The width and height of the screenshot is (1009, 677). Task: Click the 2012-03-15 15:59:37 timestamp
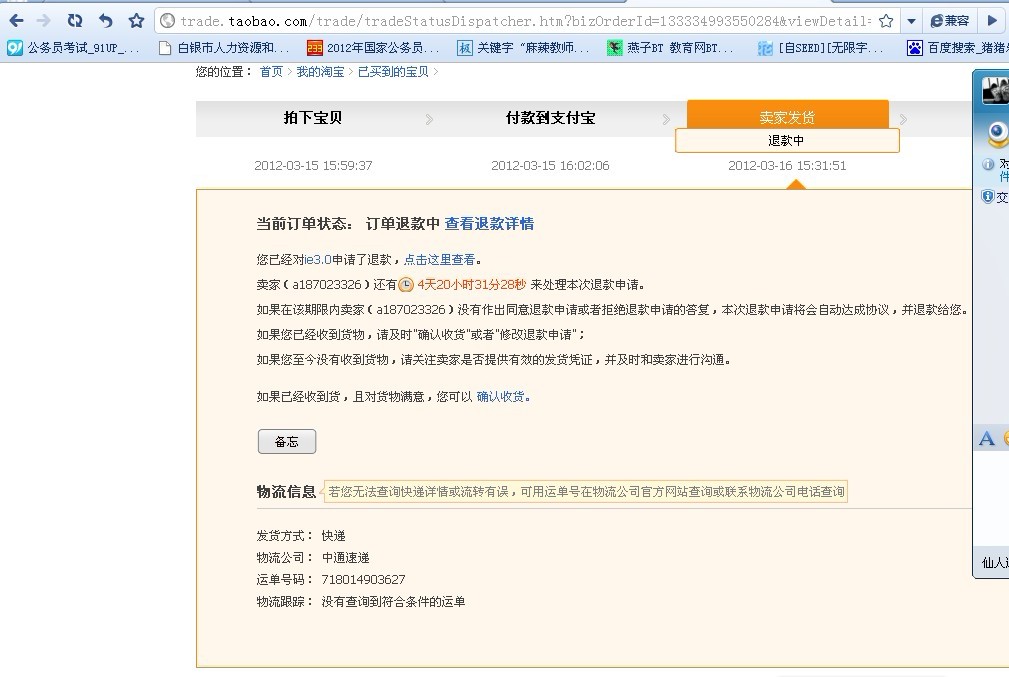313,165
